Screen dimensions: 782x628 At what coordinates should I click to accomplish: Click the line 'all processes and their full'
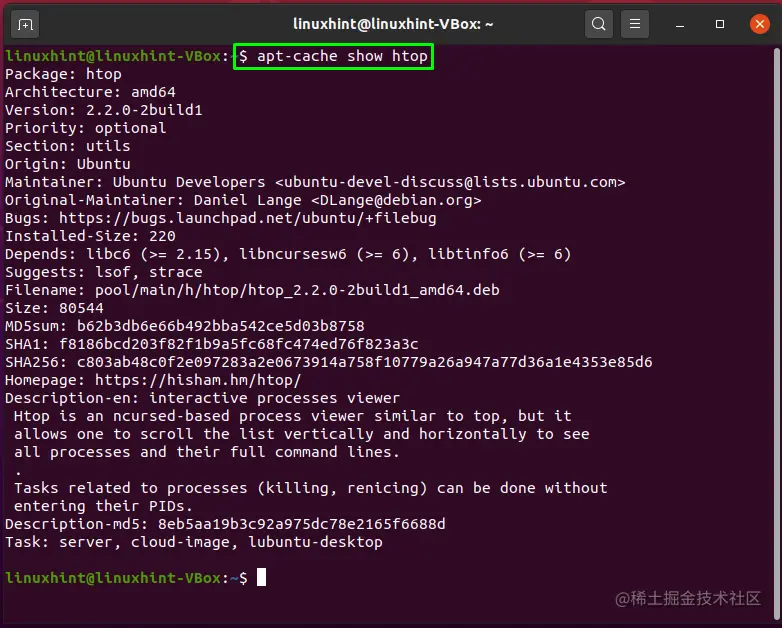pos(207,452)
